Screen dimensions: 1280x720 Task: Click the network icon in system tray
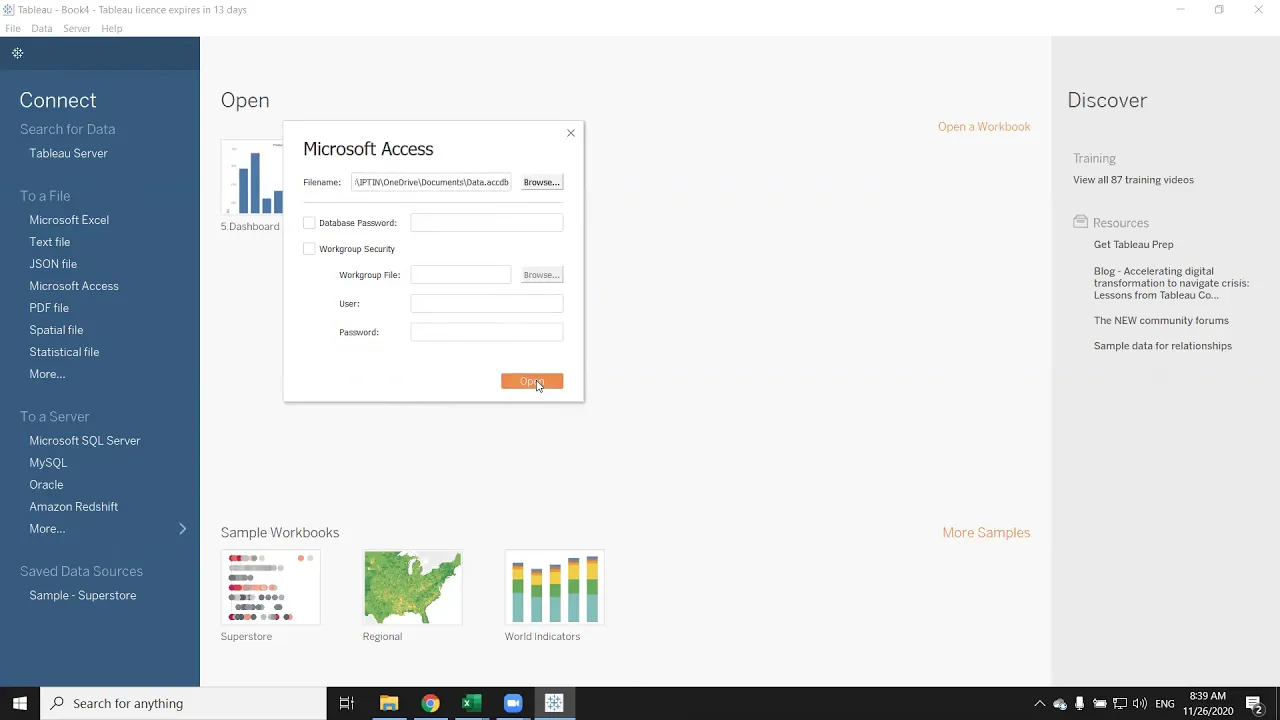(x=1120, y=704)
